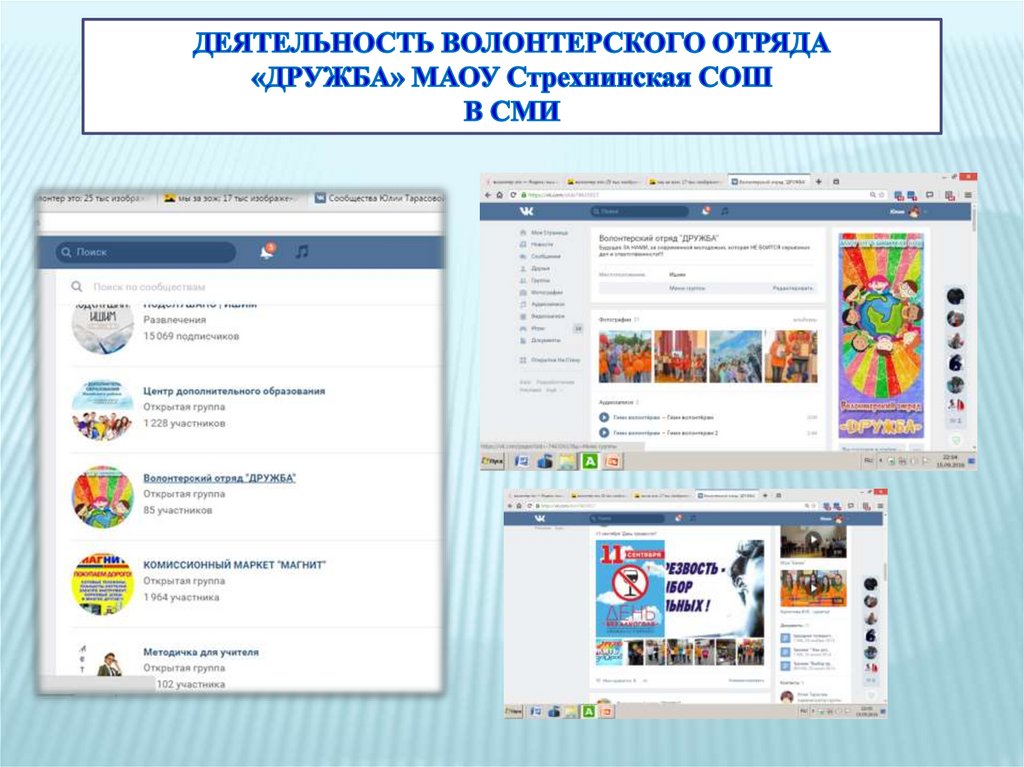Play the top video thumbnail in bottom screenshot
Screen dimensions: 1024x767
[x=812, y=542]
